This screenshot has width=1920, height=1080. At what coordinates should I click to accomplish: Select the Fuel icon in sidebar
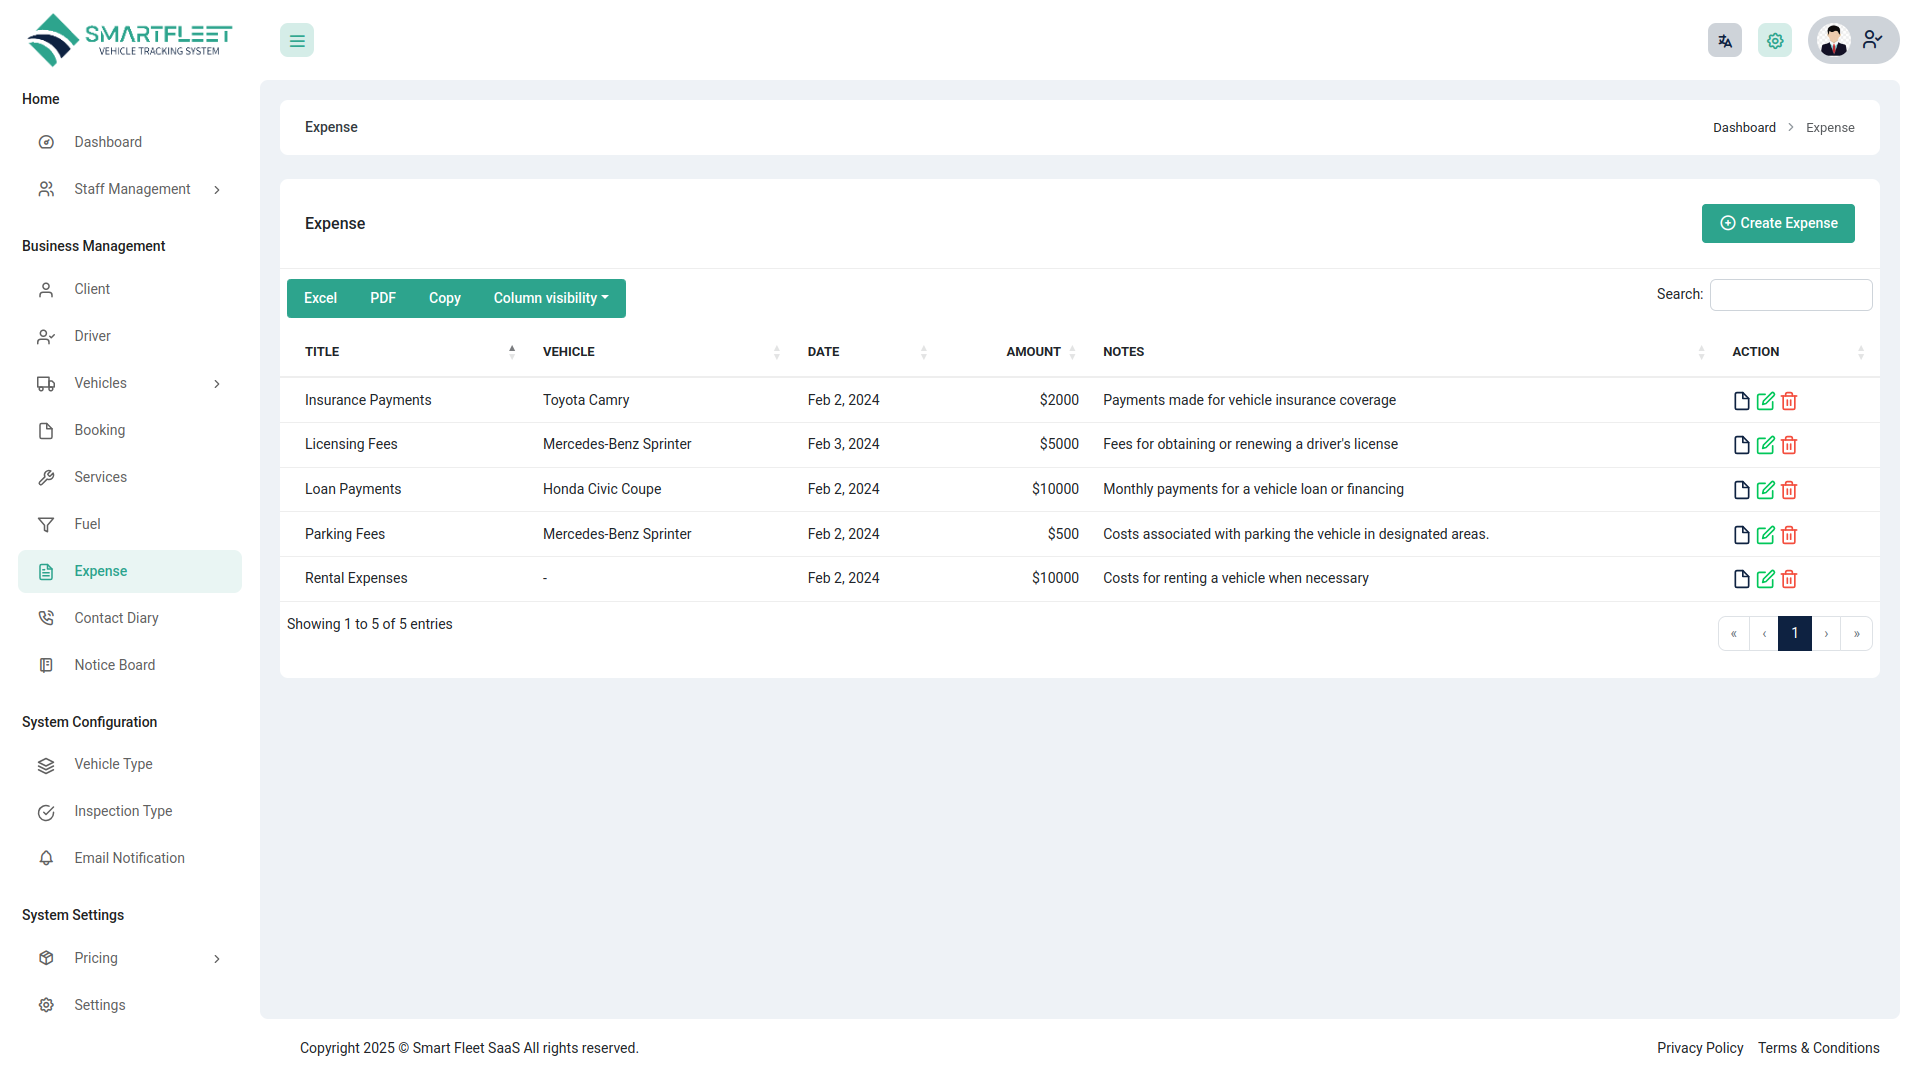click(x=46, y=523)
